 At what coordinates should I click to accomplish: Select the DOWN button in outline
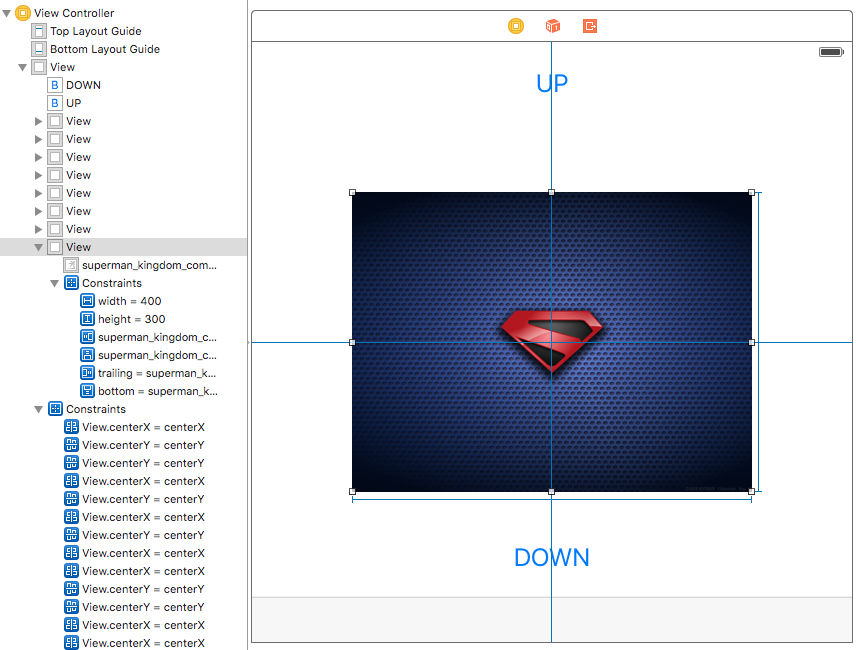tap(83, 85)
